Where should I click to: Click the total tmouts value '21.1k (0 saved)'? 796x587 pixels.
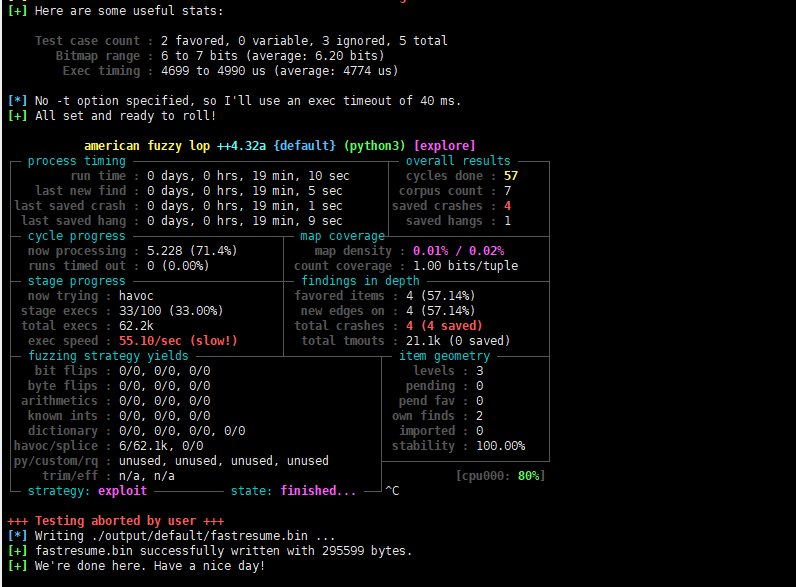tap(458, 341)
